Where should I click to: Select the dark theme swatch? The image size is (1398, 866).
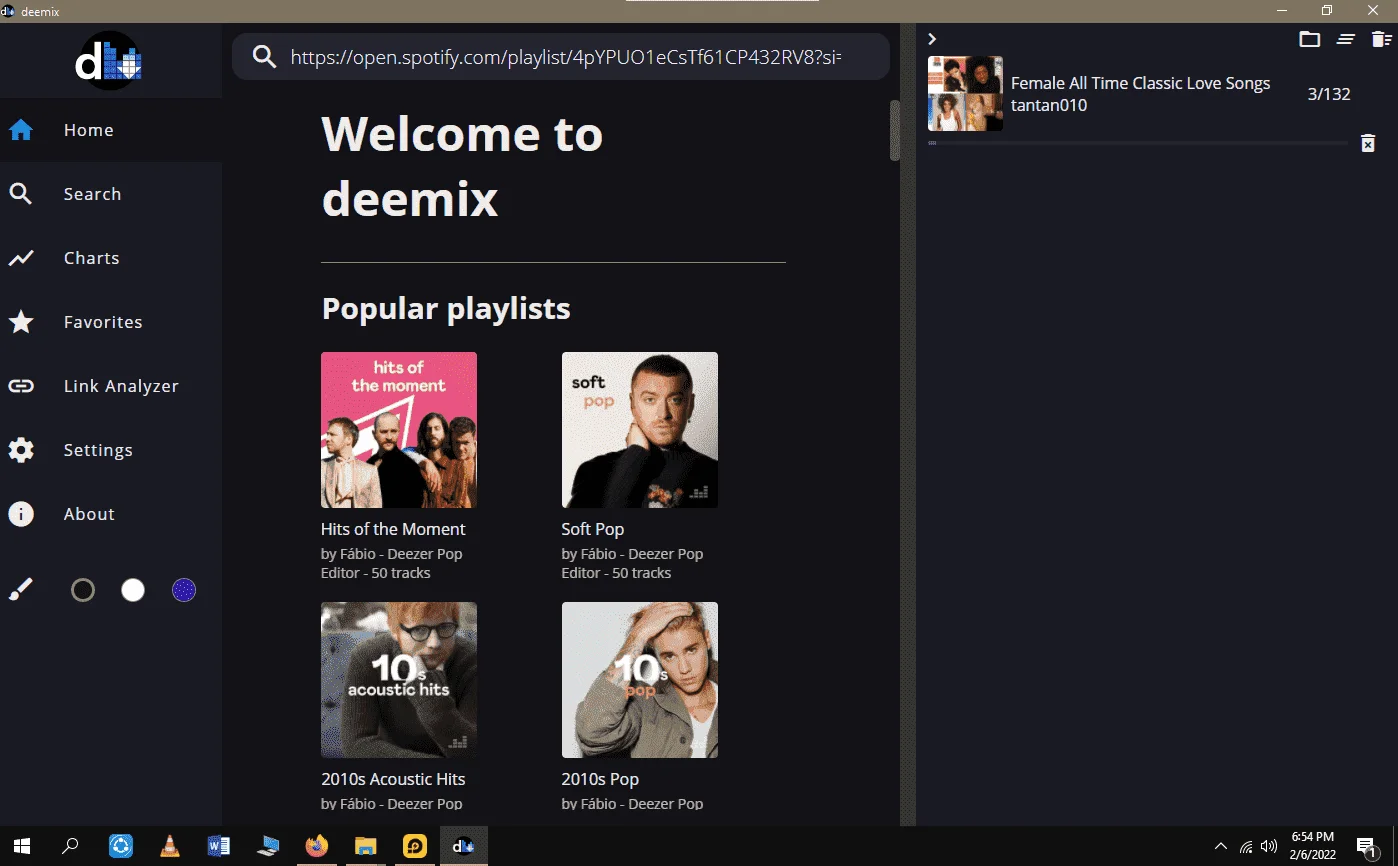click(83, 590)
